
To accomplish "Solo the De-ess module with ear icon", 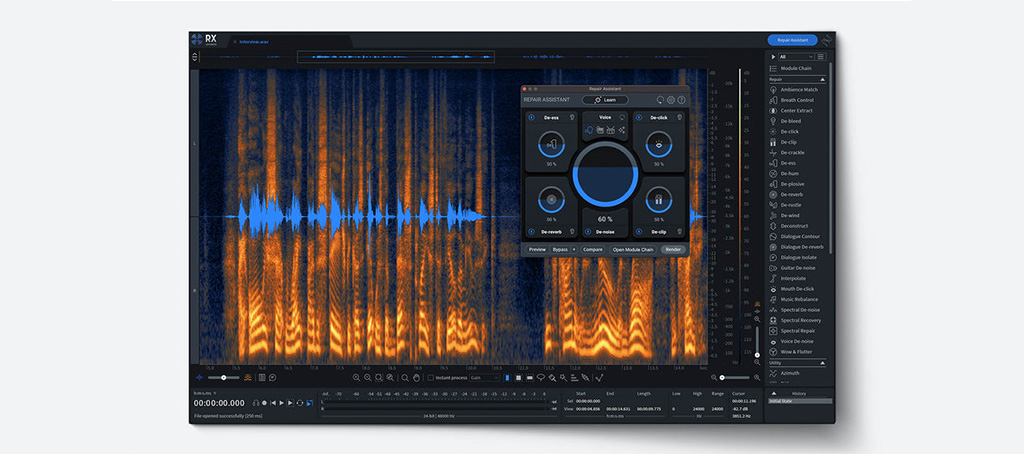I will (571, 118).
